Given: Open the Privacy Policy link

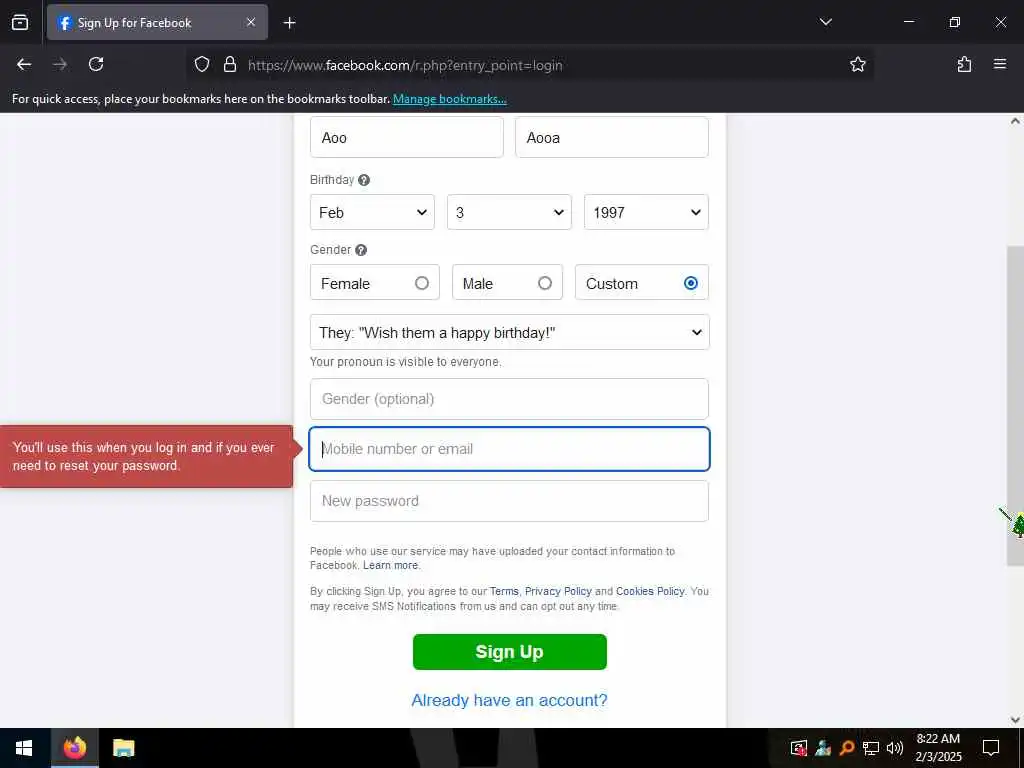Looking at the screenshot, I should [x=558, y=591].
